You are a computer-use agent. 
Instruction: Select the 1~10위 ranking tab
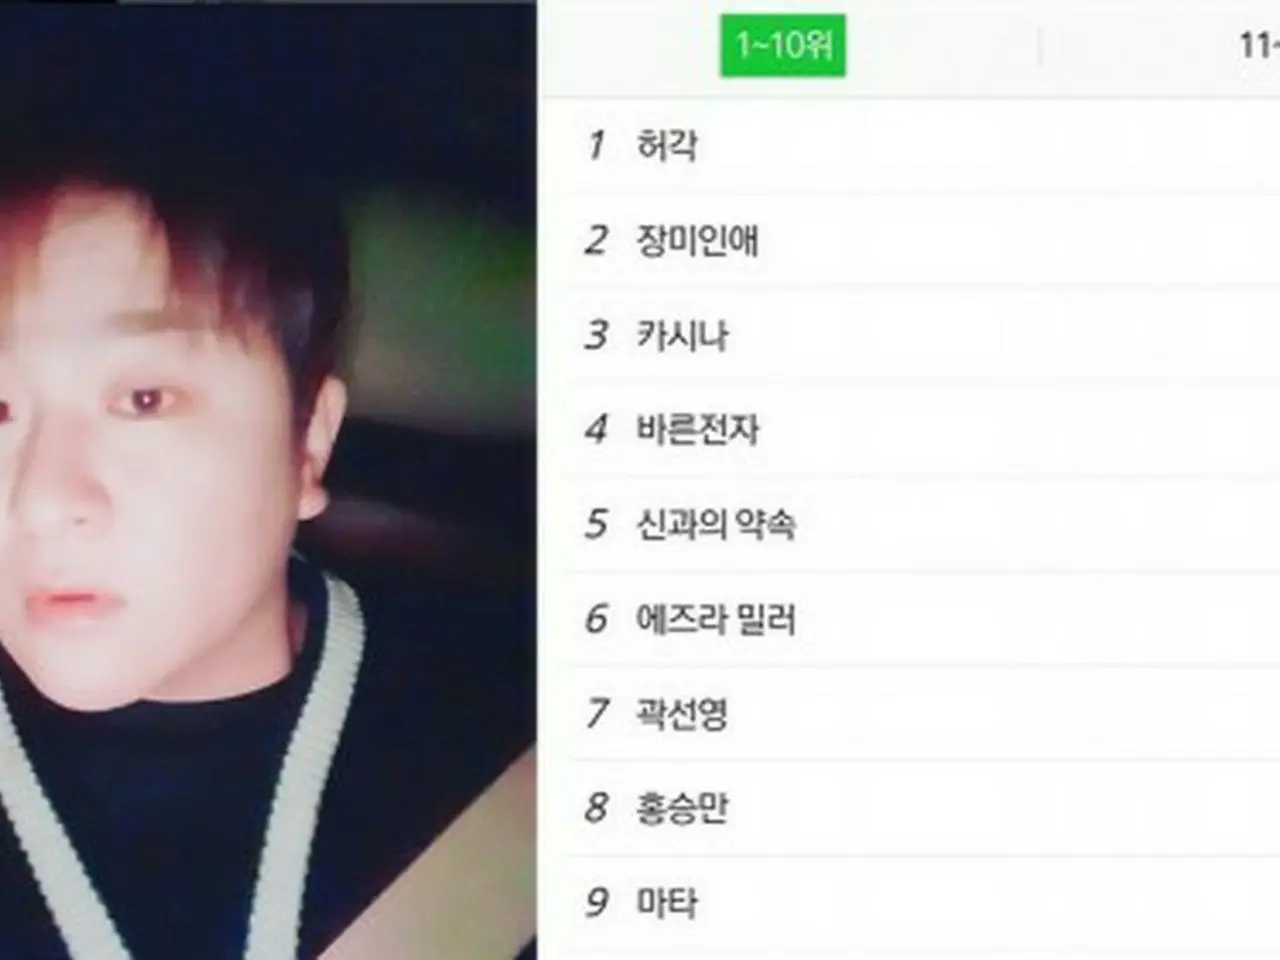(x=783, y=45)
